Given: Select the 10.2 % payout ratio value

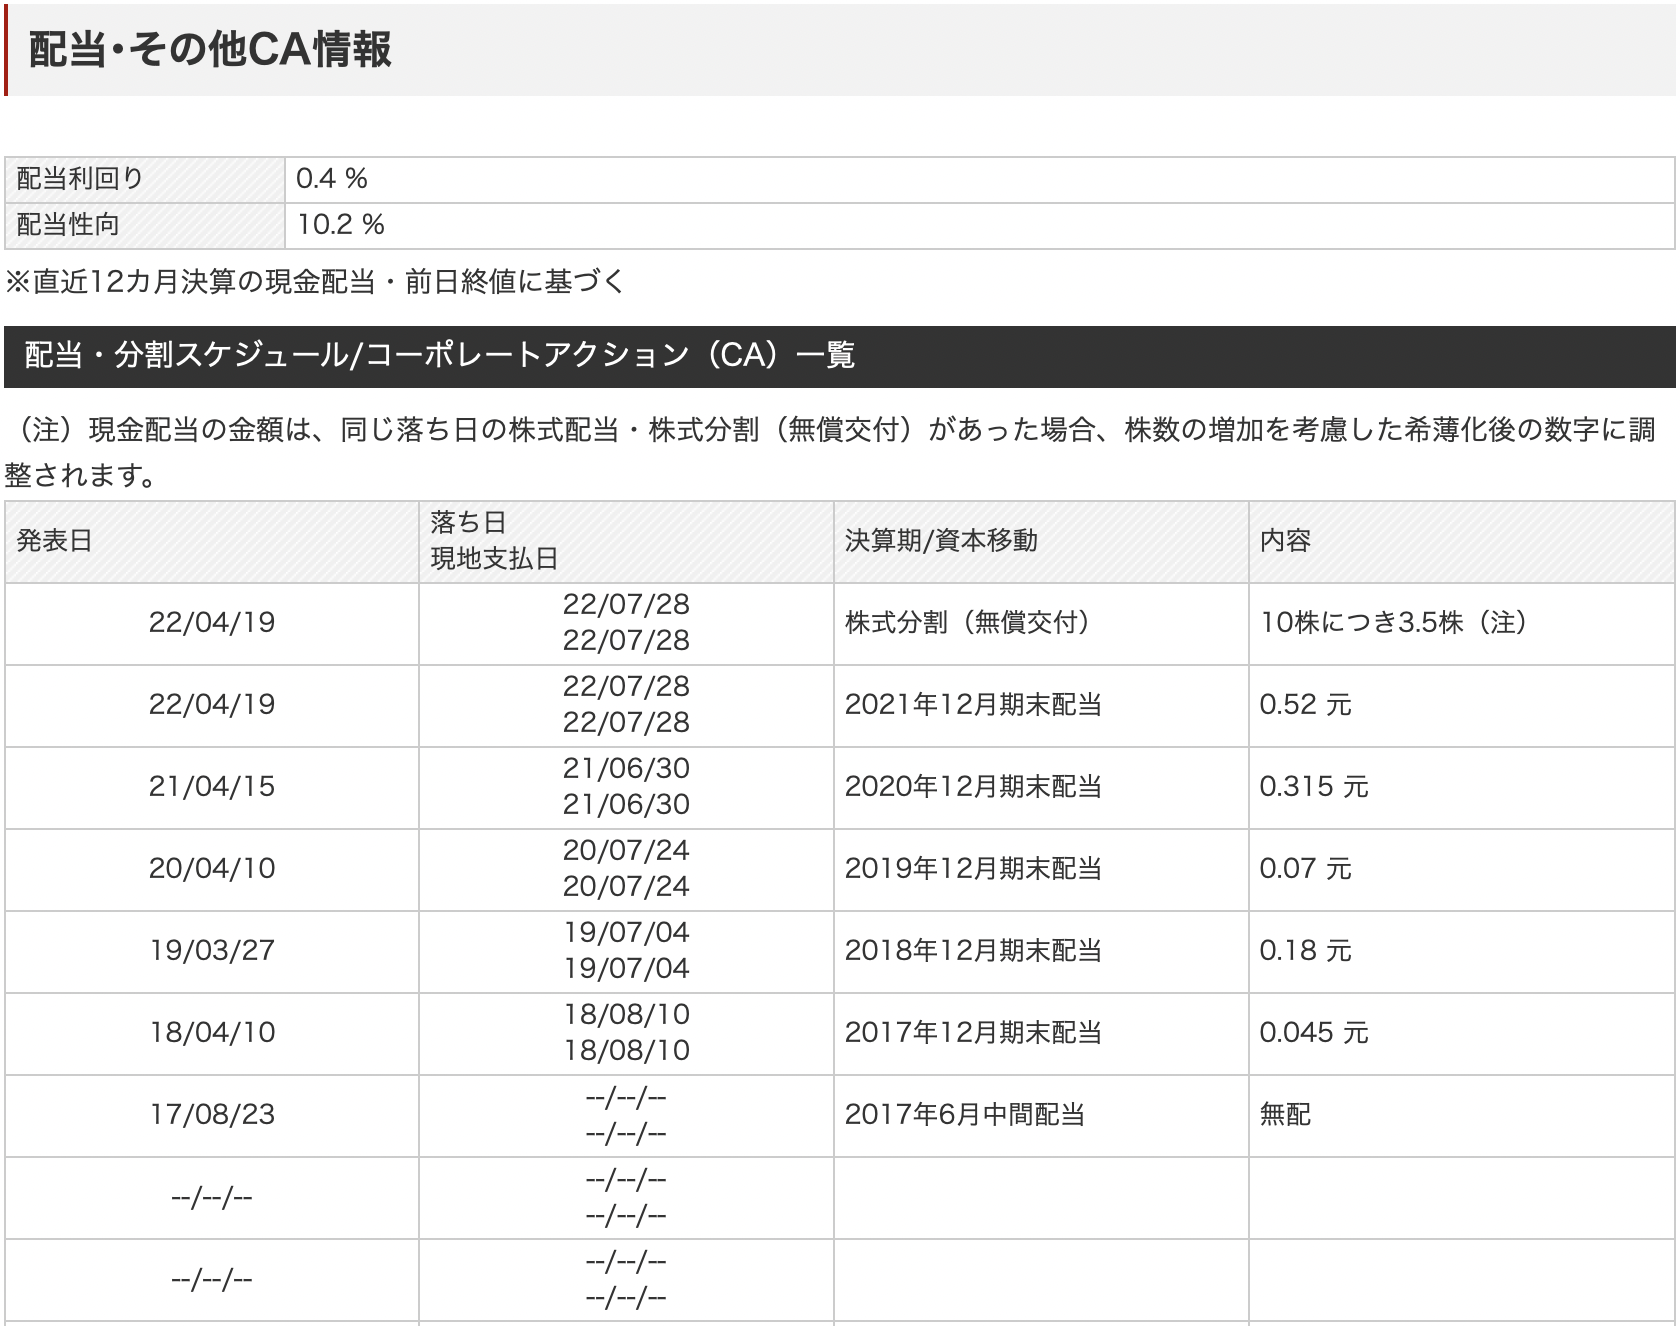Looking at the screenshot, I should click(341, 225).
